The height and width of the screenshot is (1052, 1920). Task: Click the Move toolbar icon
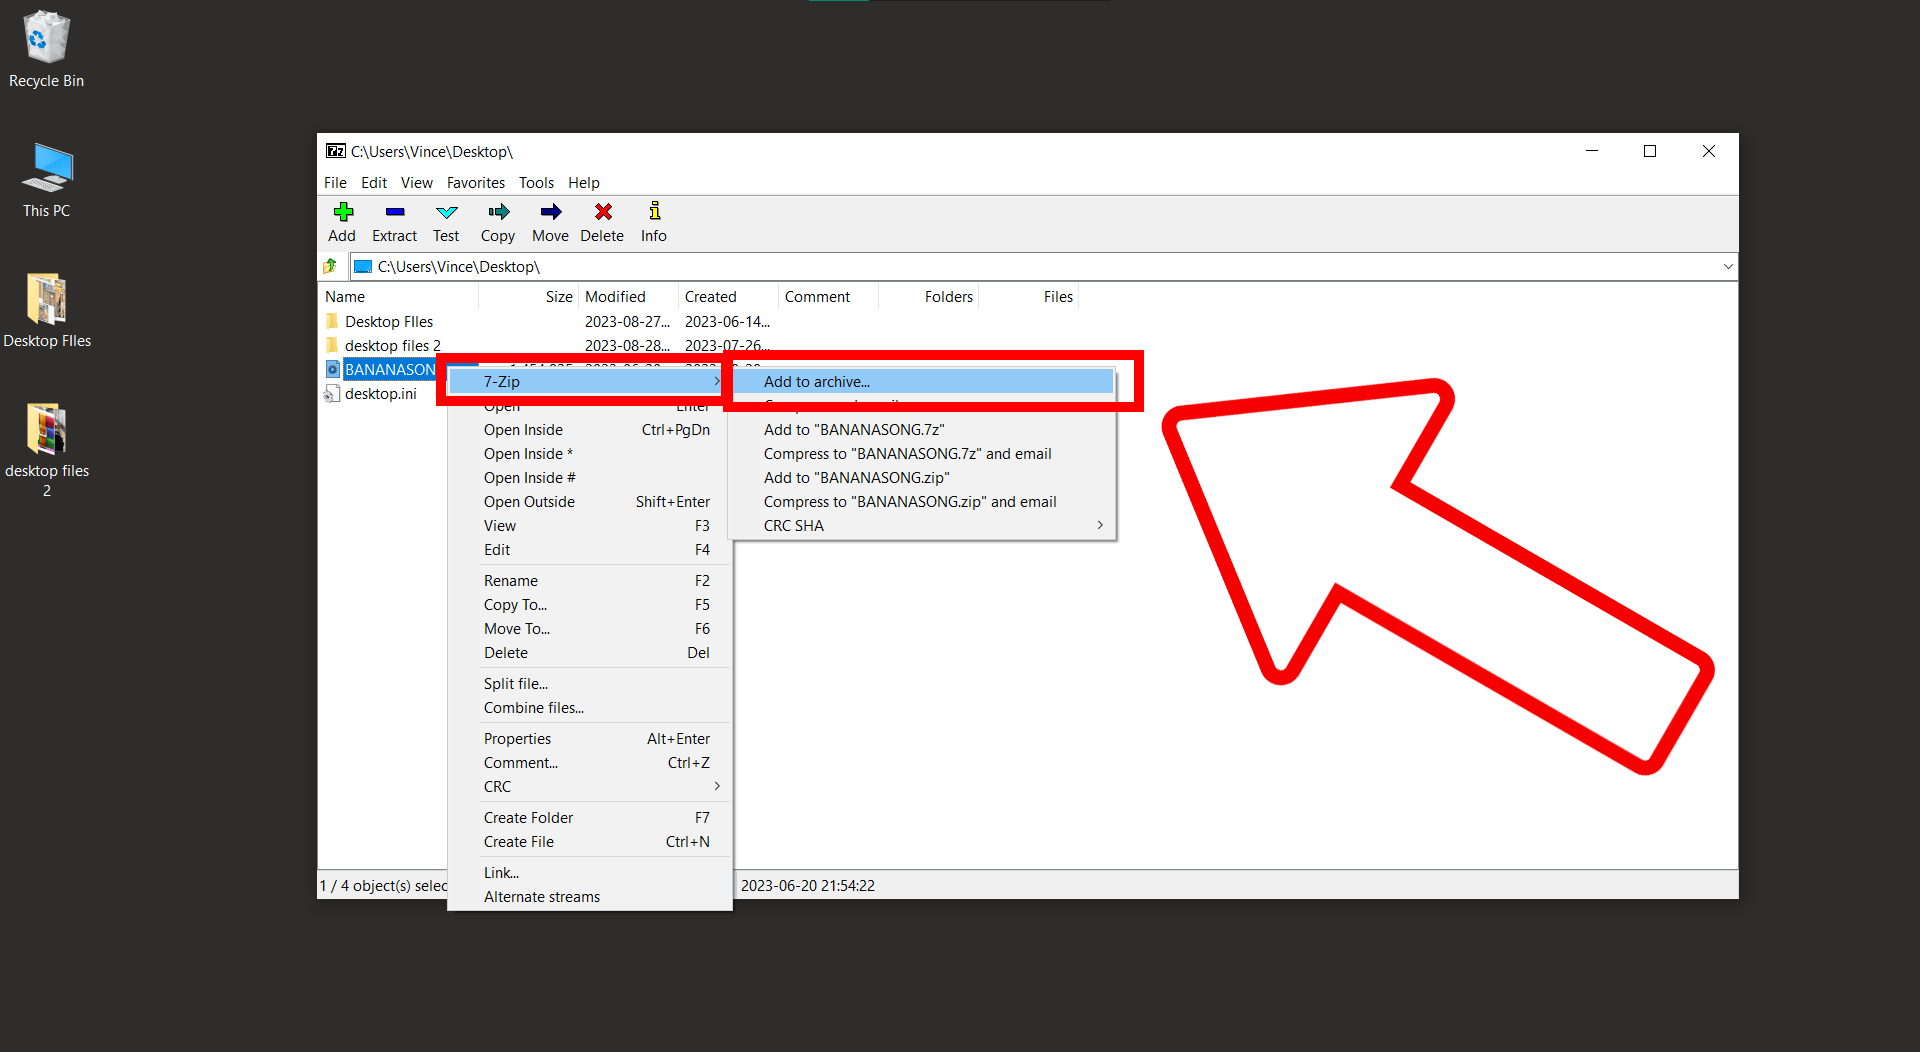(x=550, y=220)
